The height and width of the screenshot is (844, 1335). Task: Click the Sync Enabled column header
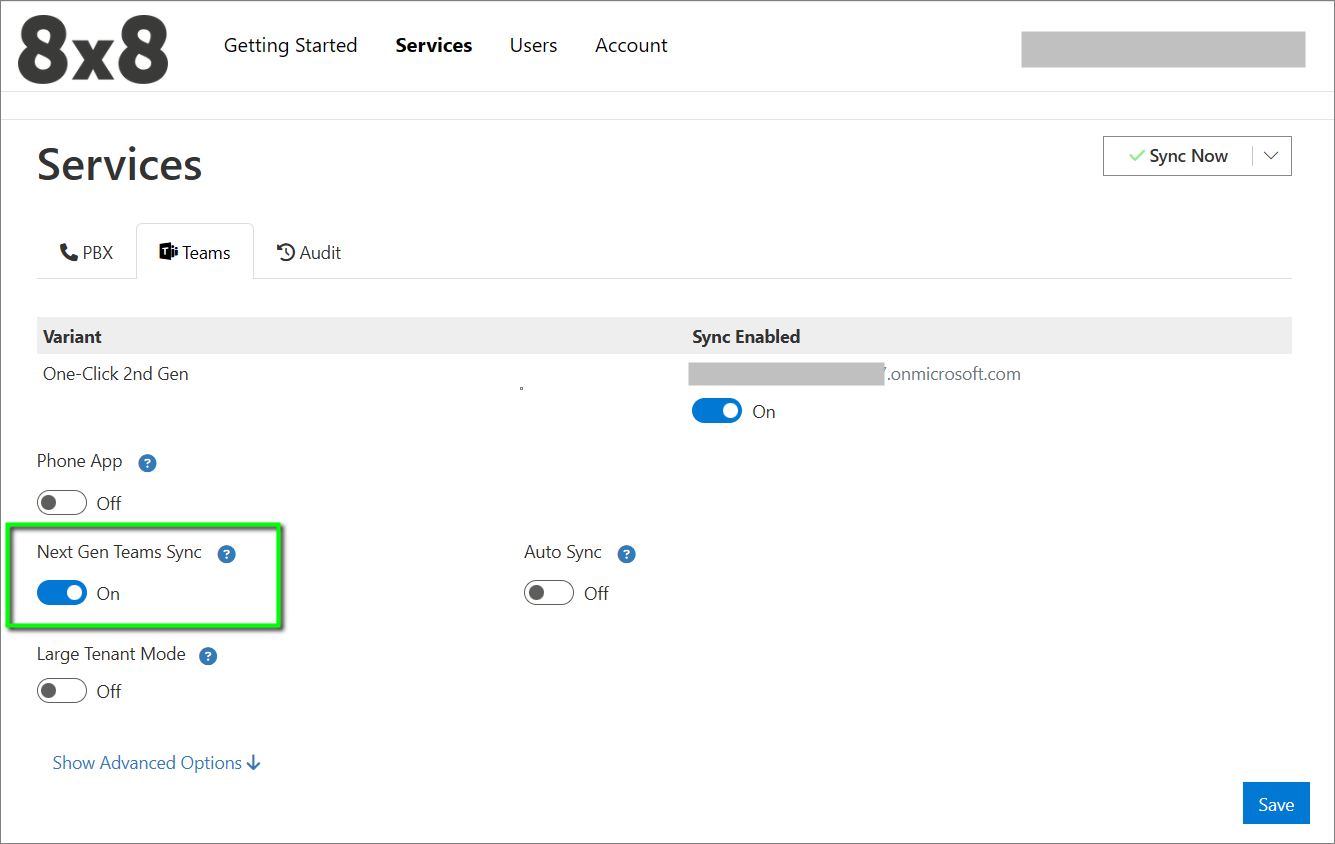pyautogui.click(x=746, y=337)
